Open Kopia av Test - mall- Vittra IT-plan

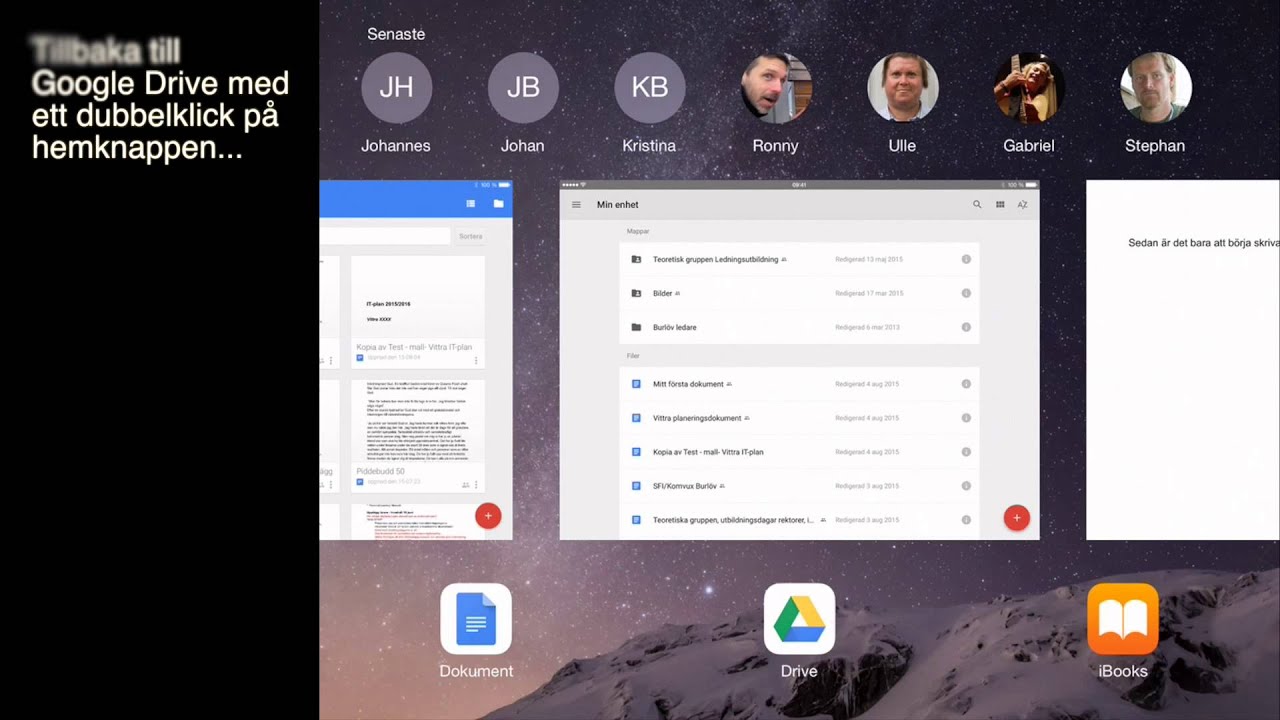tap(799, 452)
